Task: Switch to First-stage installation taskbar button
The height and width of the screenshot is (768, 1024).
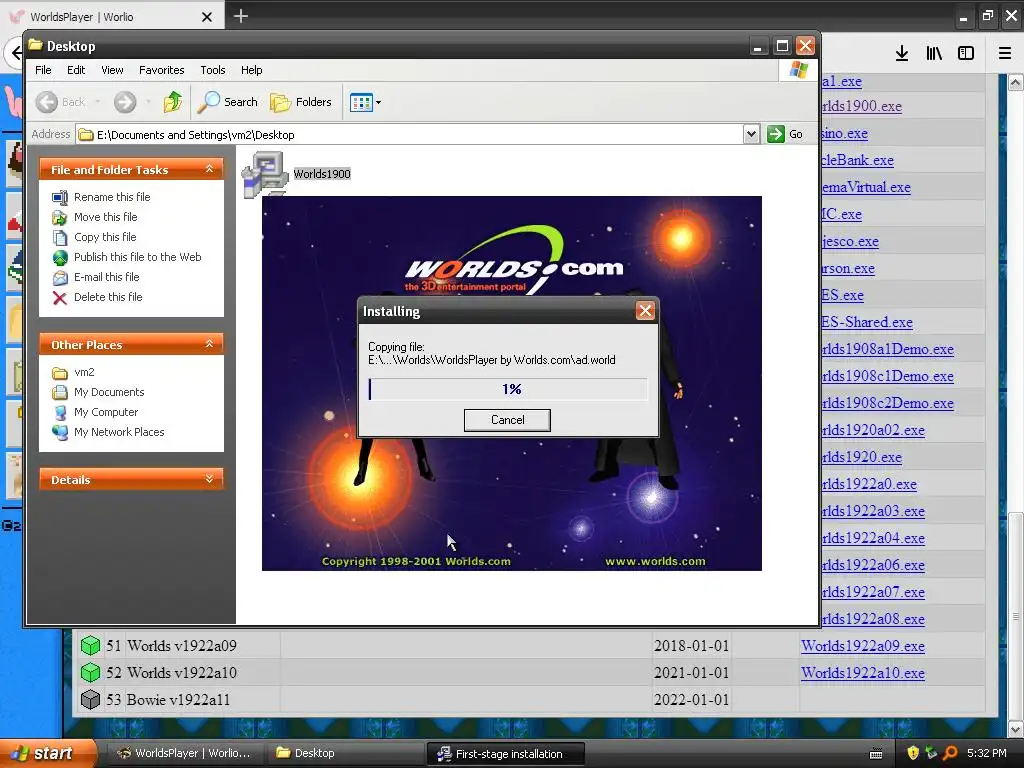Action: 505,754
